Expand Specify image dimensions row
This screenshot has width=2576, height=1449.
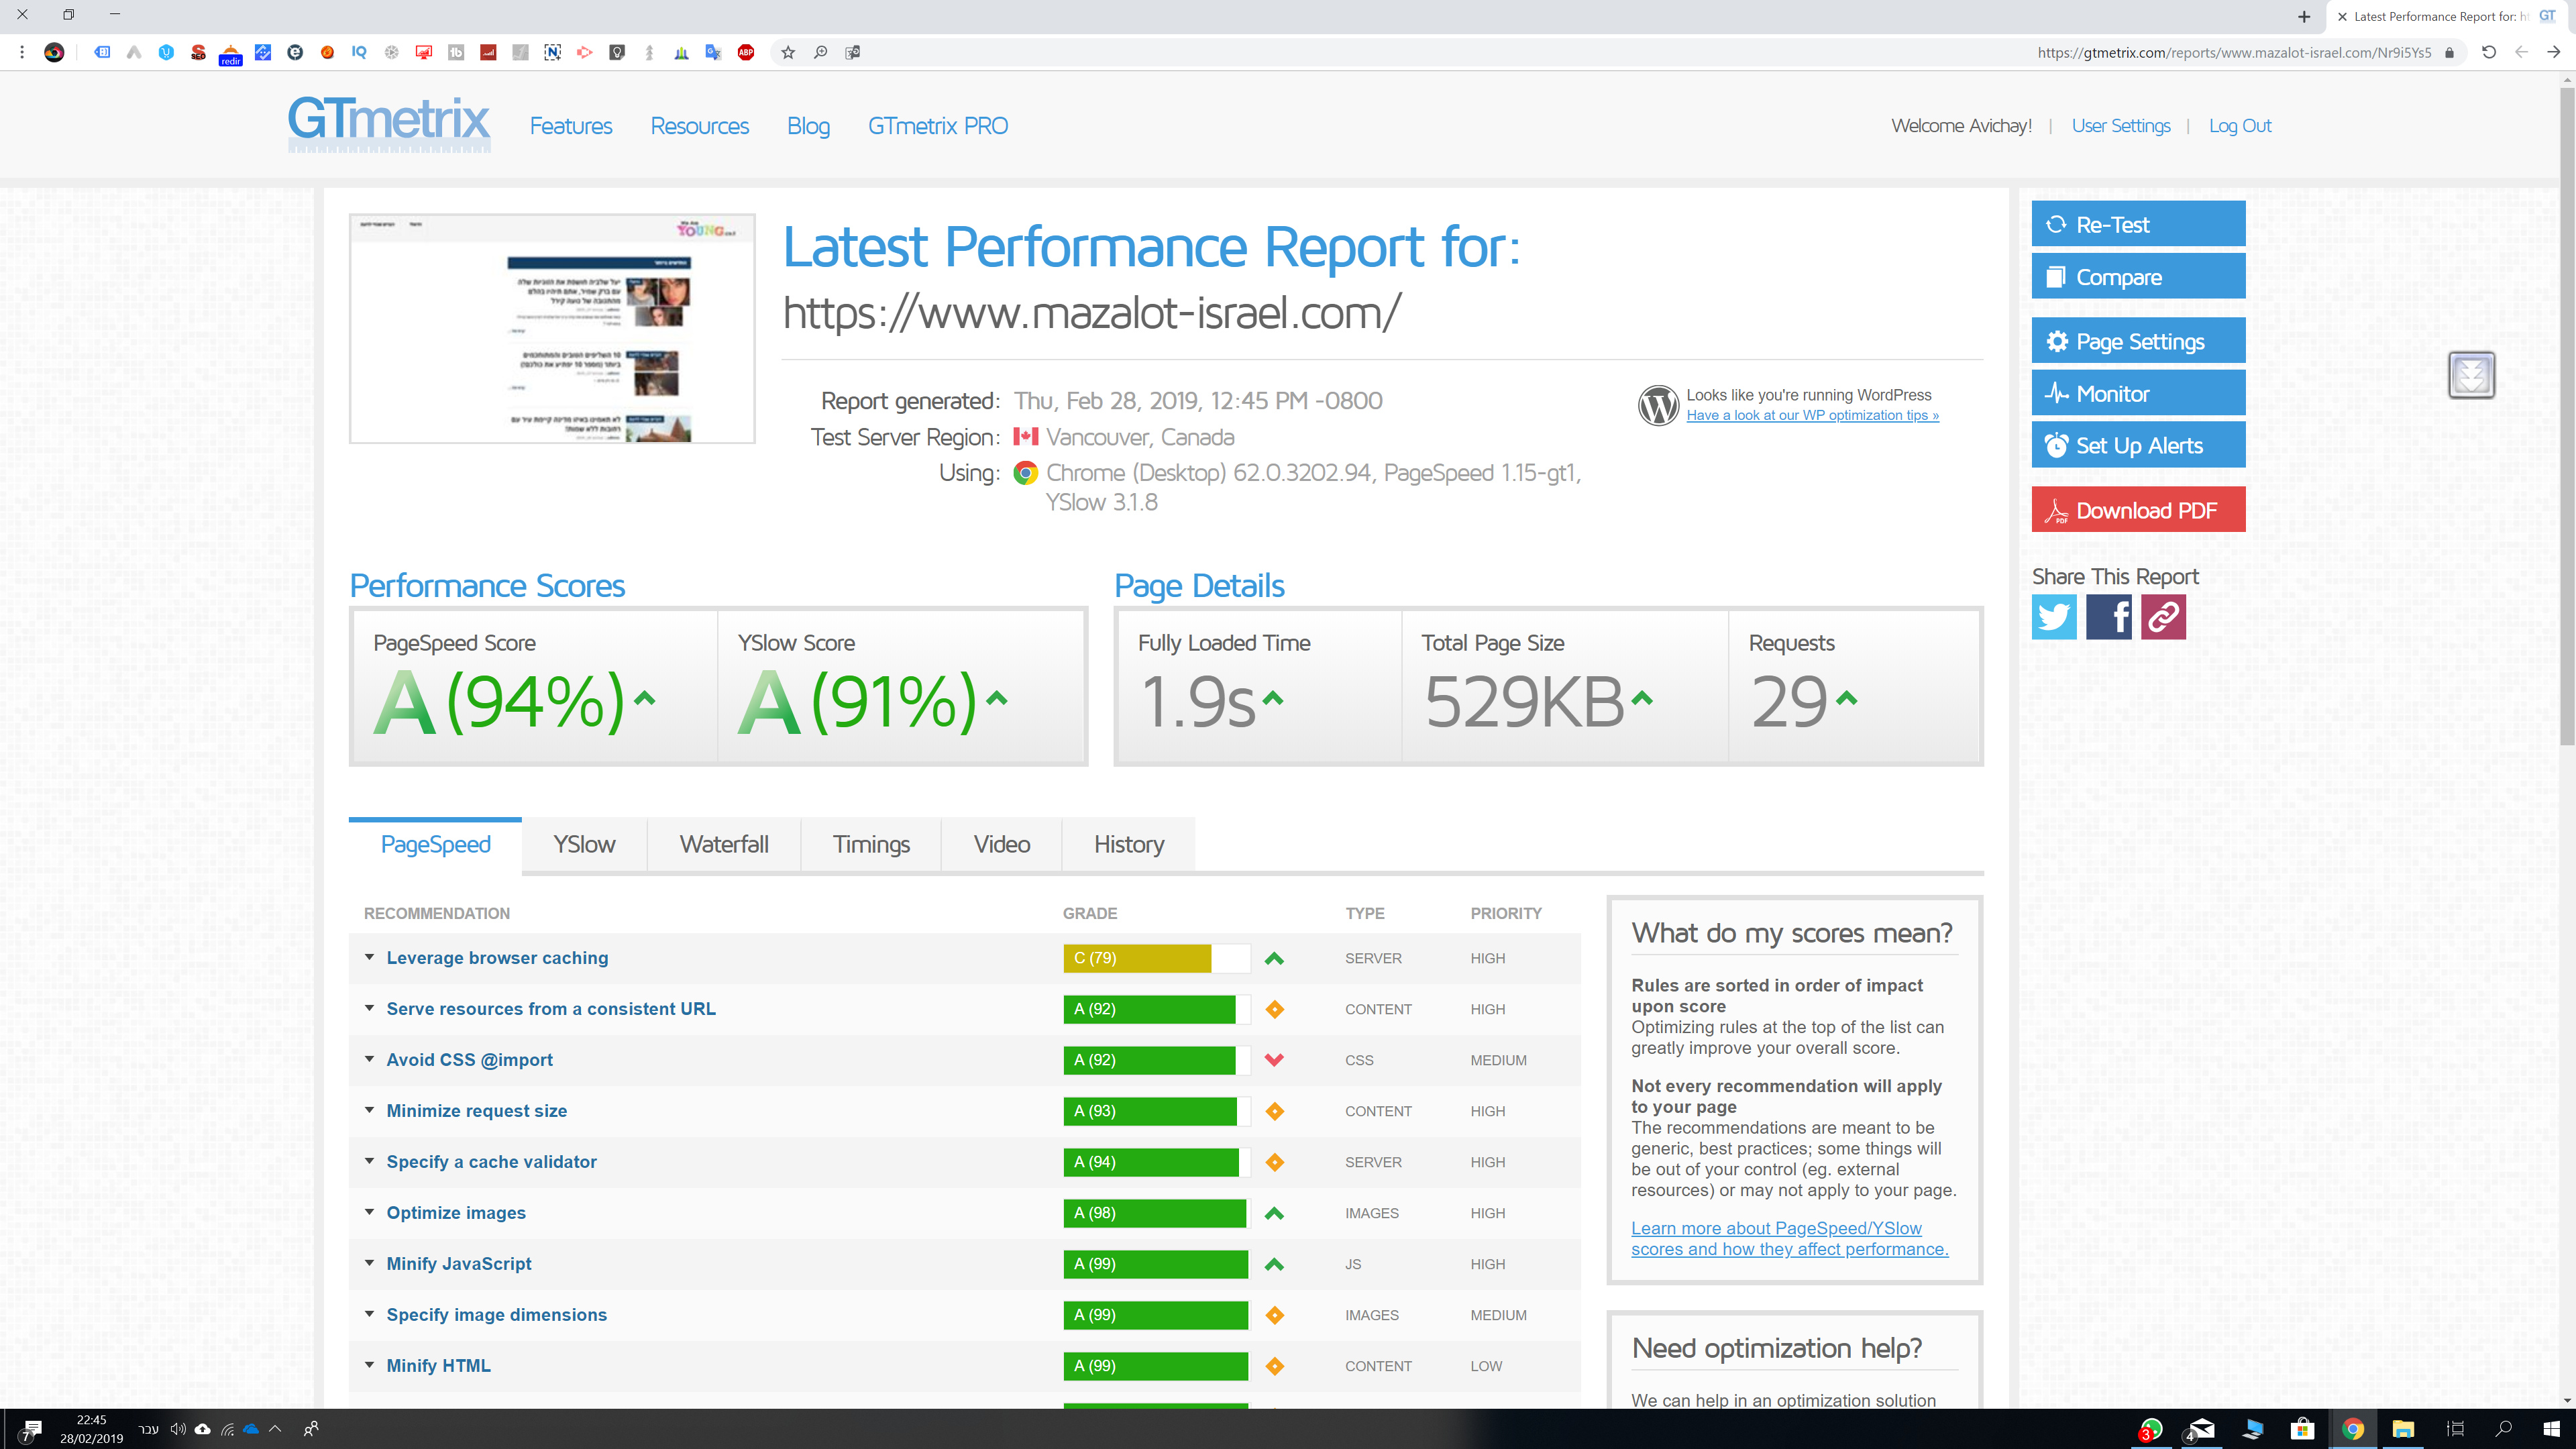(496, 1315)
